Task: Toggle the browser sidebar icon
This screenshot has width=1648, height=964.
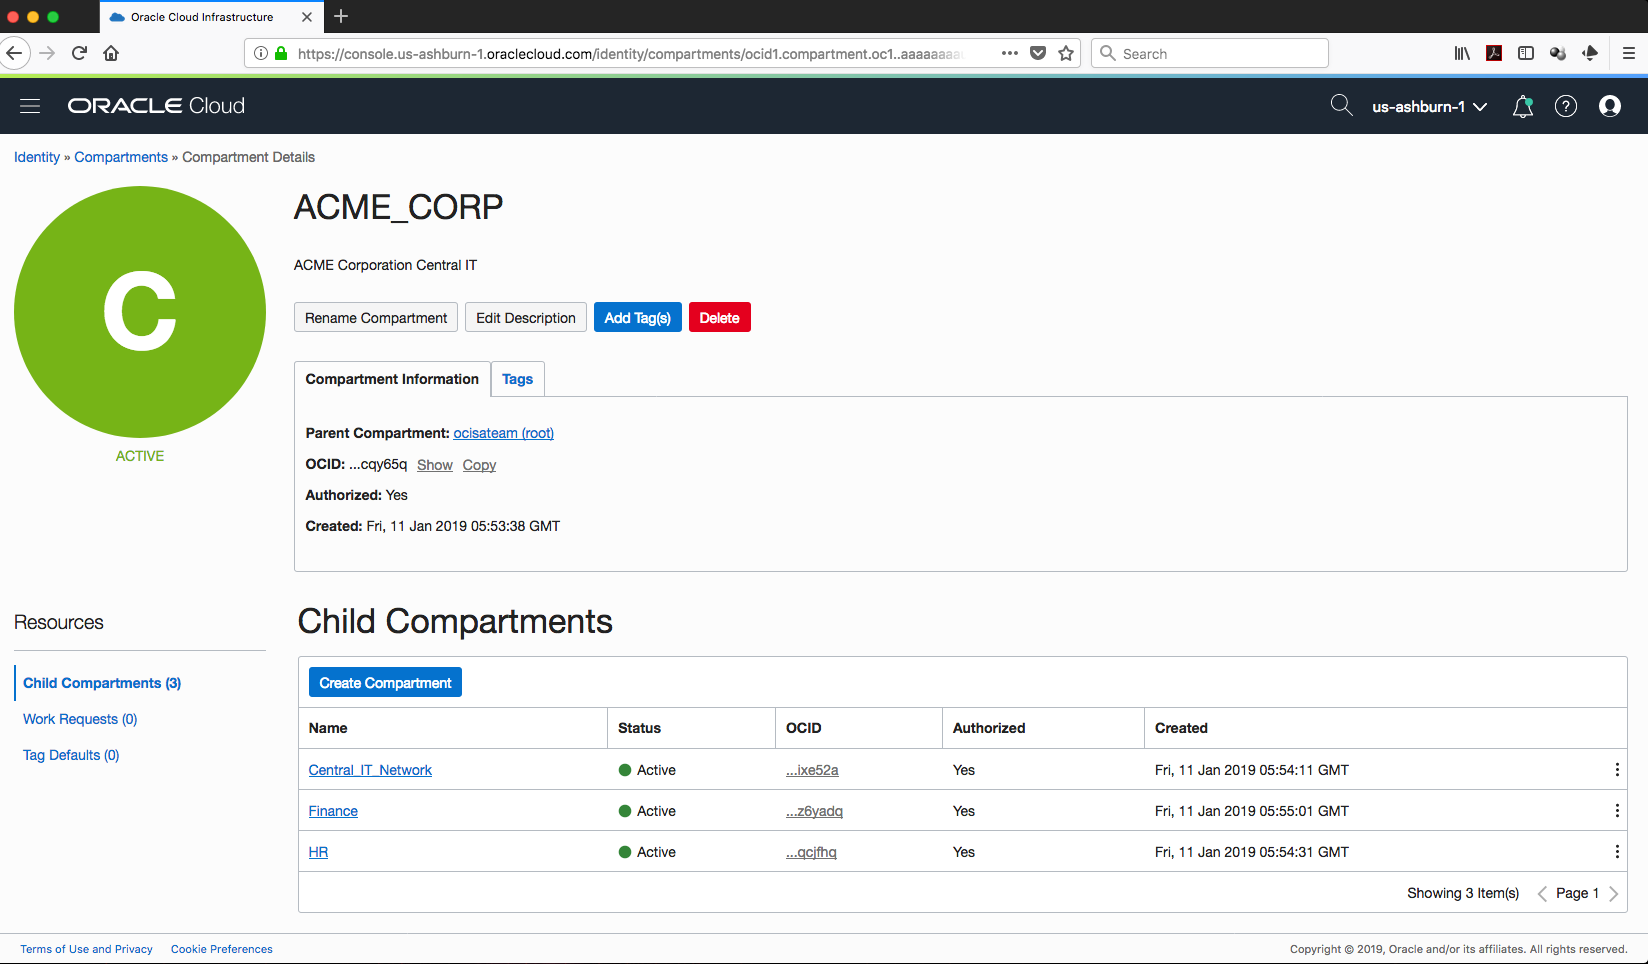Action: click(1526, 53)
